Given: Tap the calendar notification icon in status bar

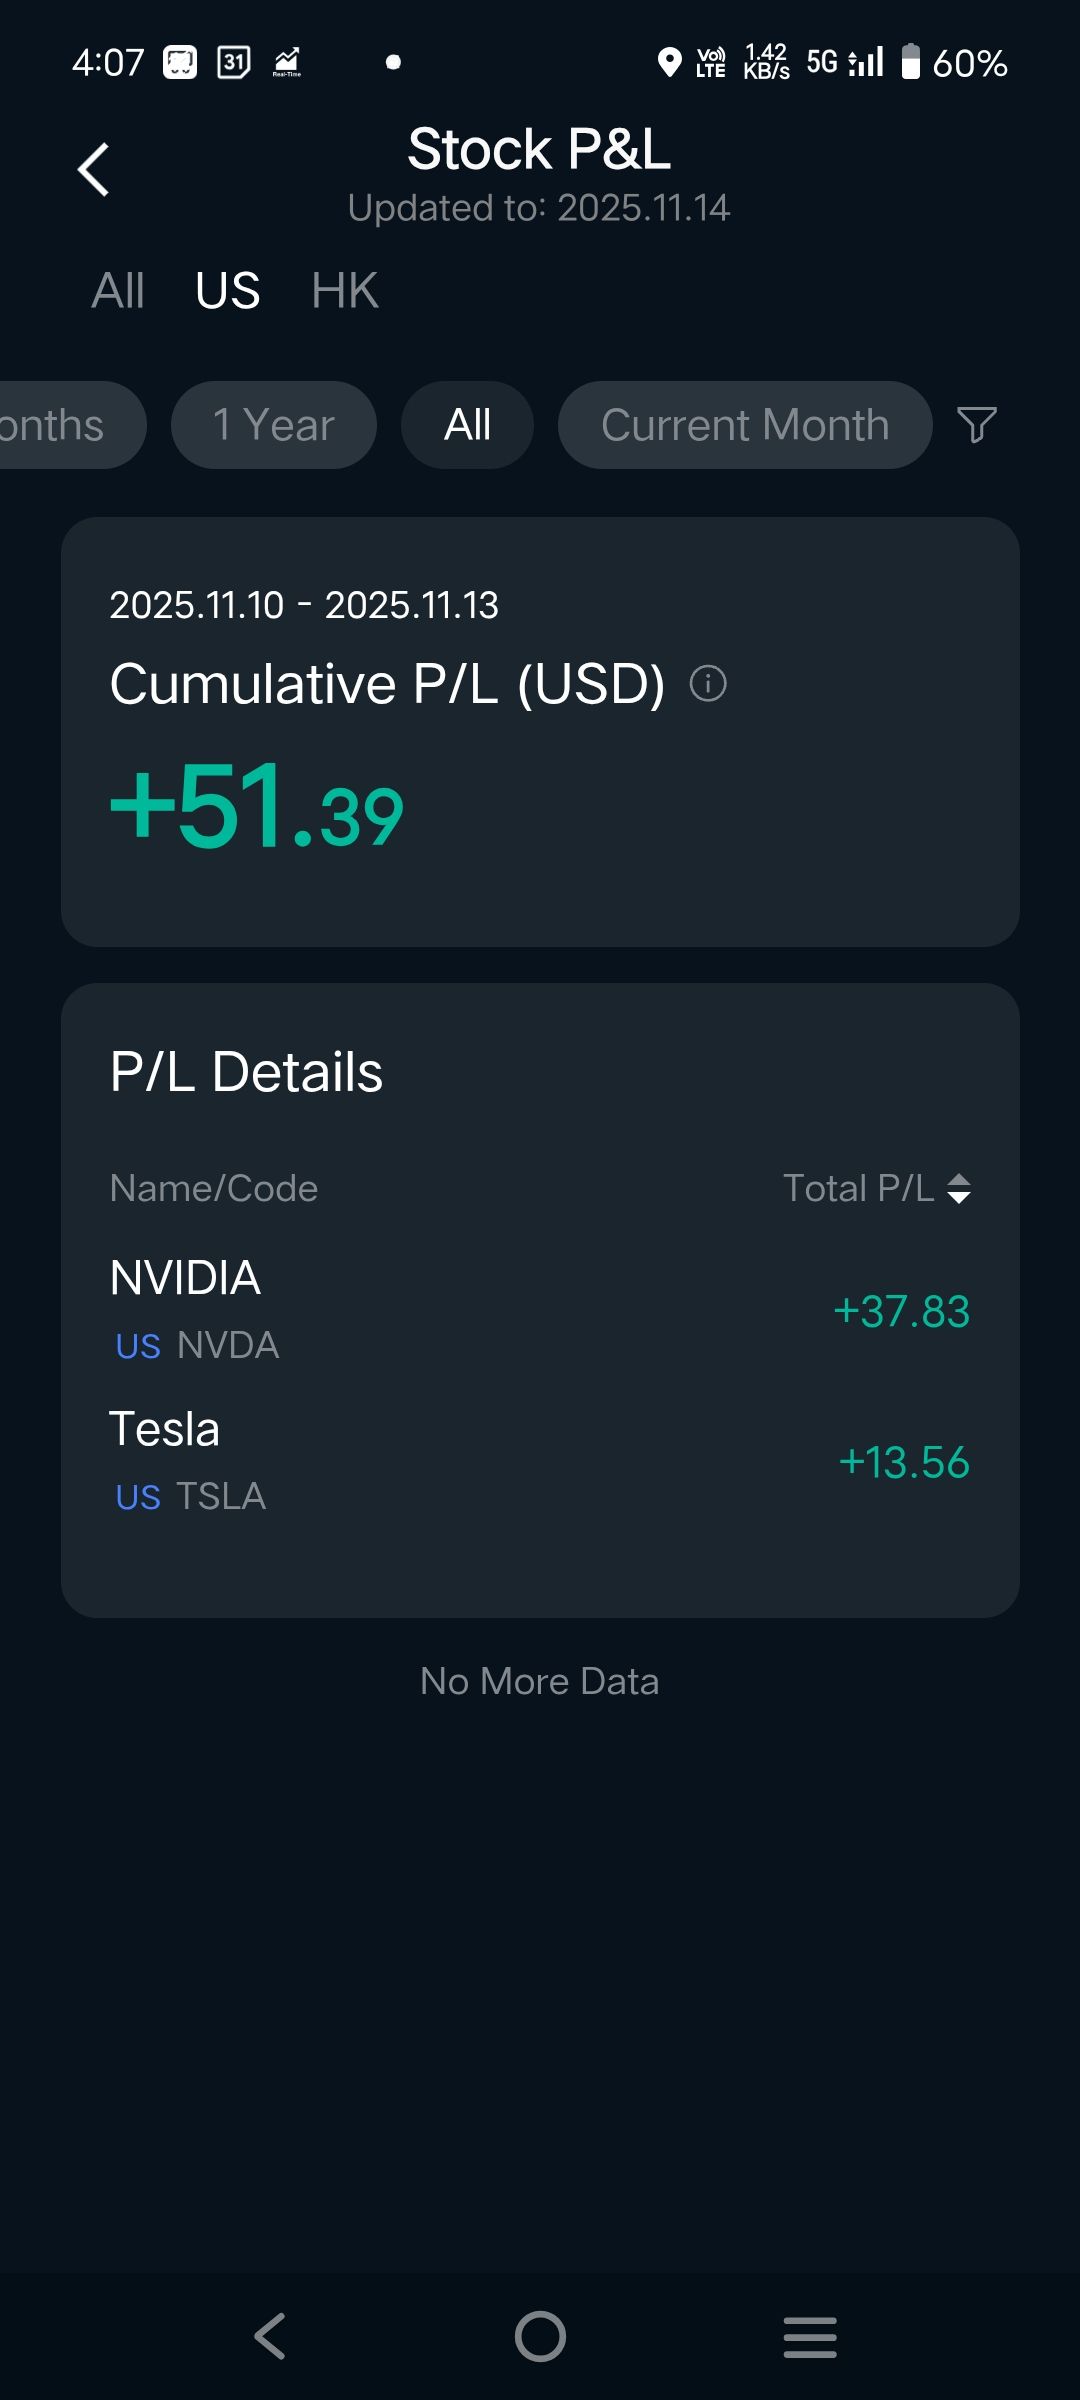Looking at the screenshot, I should tap(233, 63).
